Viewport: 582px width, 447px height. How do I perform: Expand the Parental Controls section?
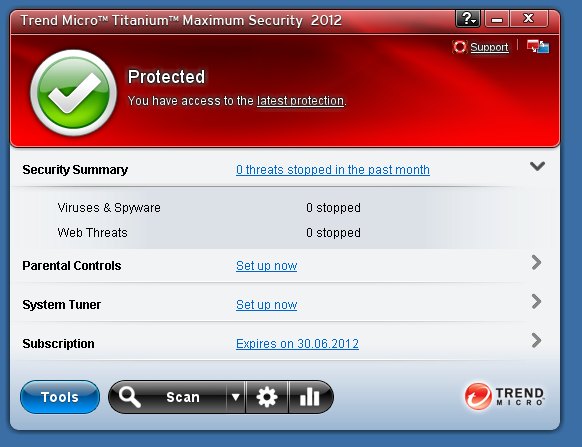click(536, 262)
